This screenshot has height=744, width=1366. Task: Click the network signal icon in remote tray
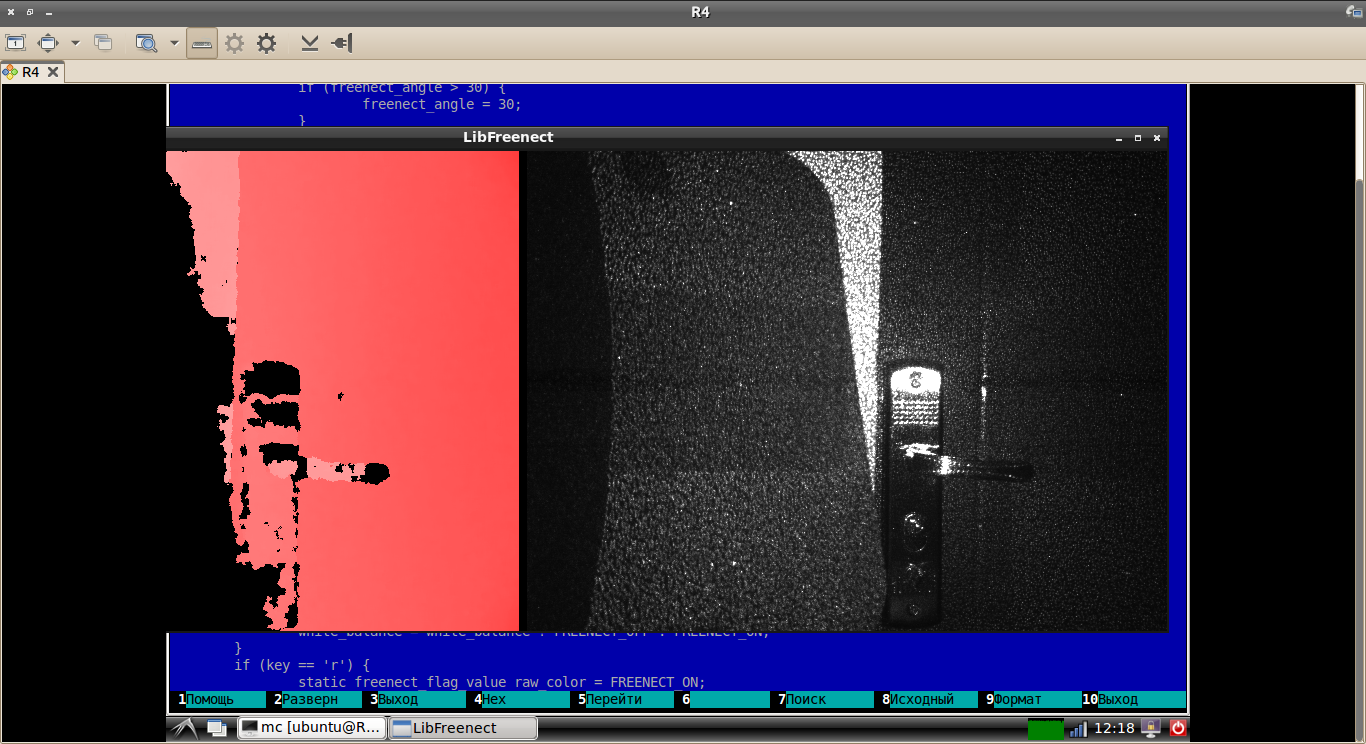click(x=1078, y=729)
